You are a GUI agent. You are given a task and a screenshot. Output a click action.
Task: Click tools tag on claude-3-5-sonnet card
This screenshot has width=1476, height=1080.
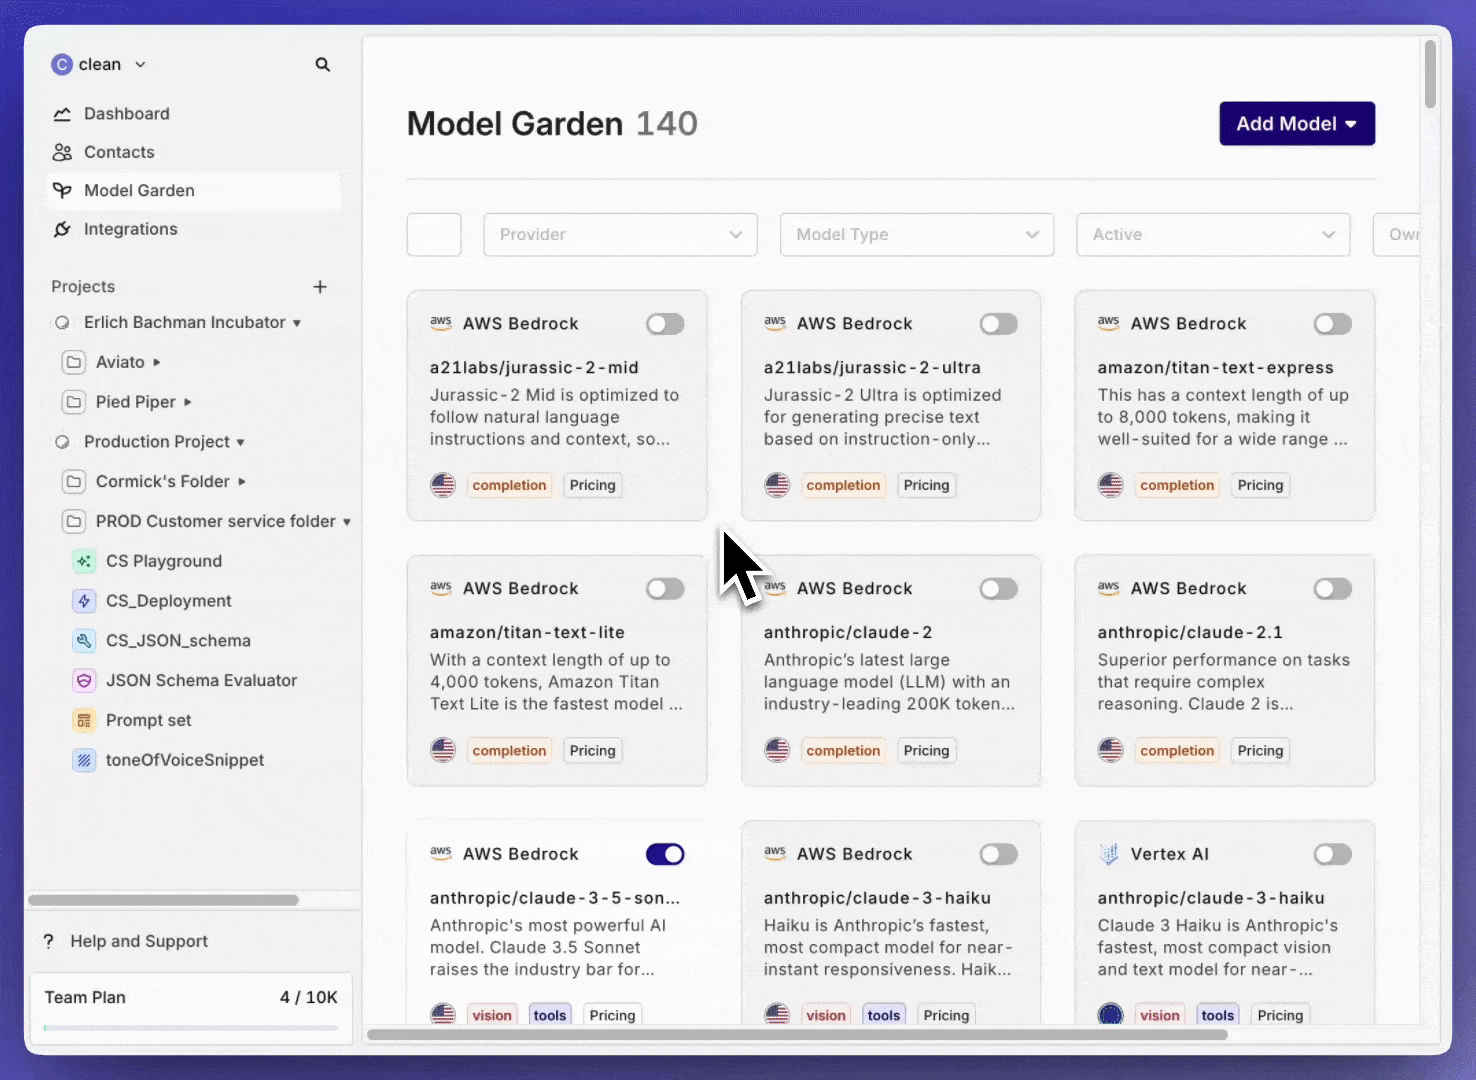coord(550,1014)
